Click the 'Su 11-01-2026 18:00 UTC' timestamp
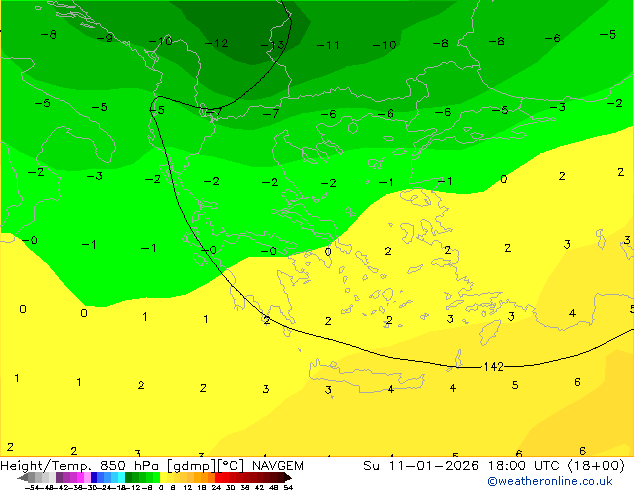This screenshot has height=490, width=634. (x=463, y=466)
